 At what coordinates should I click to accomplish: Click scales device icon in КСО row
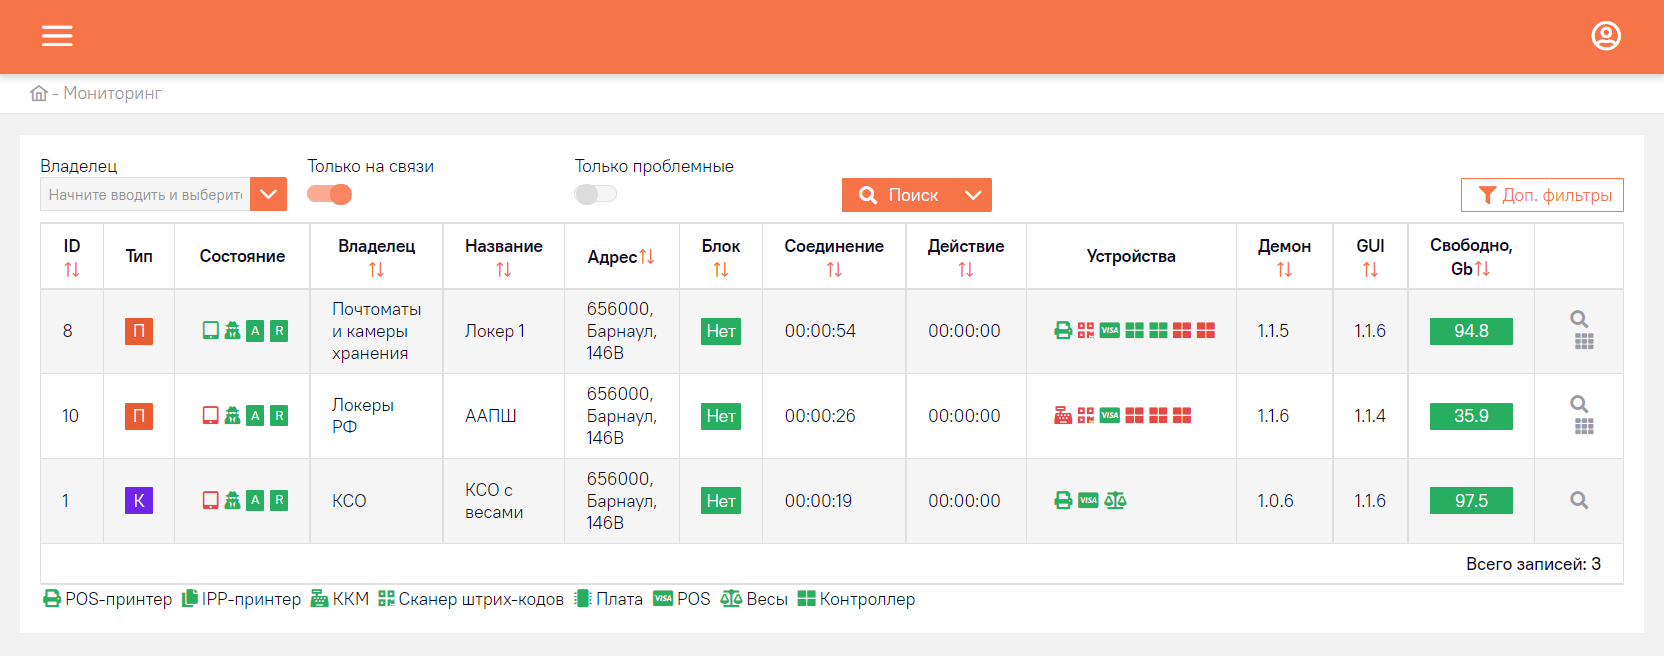1115,501
